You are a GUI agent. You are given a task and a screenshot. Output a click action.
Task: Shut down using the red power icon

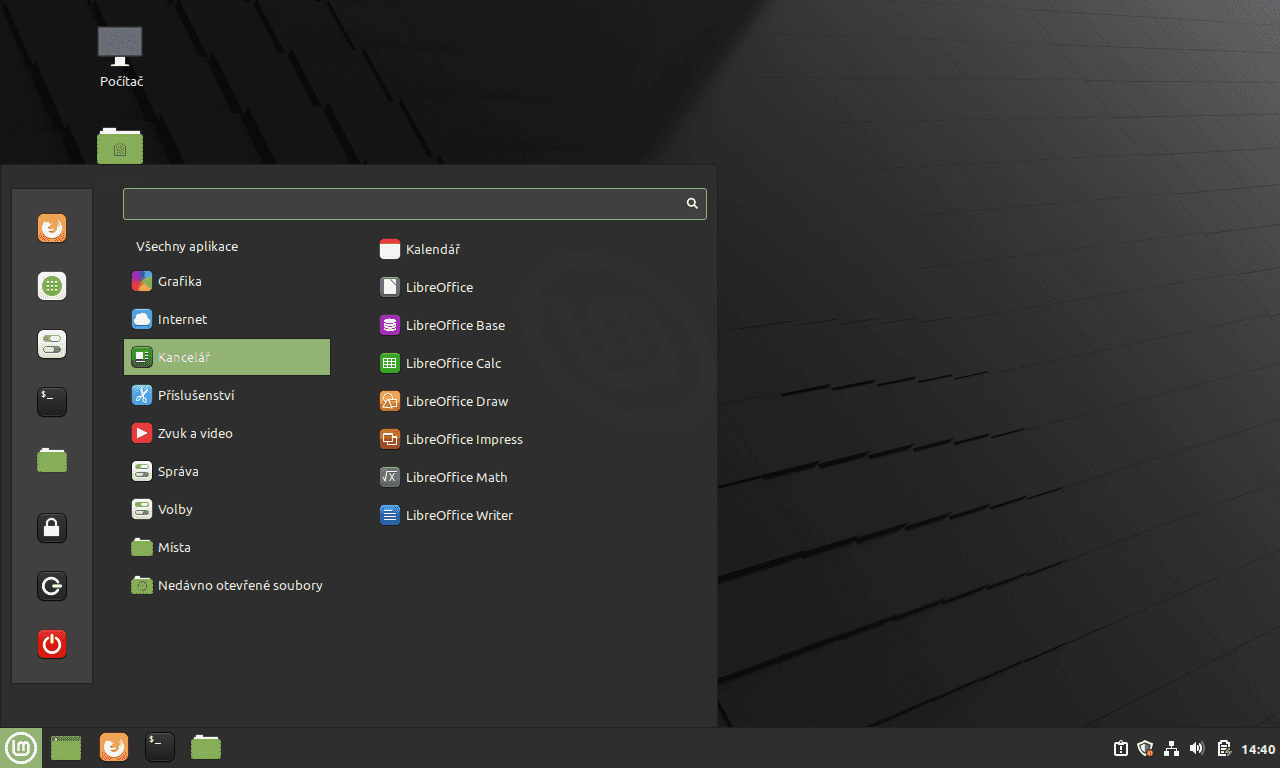[51, 644]
